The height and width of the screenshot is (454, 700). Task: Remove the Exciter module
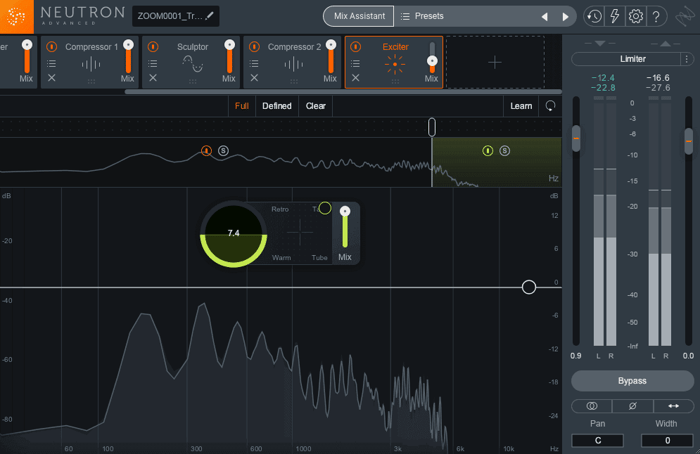[x=356, y=78]
